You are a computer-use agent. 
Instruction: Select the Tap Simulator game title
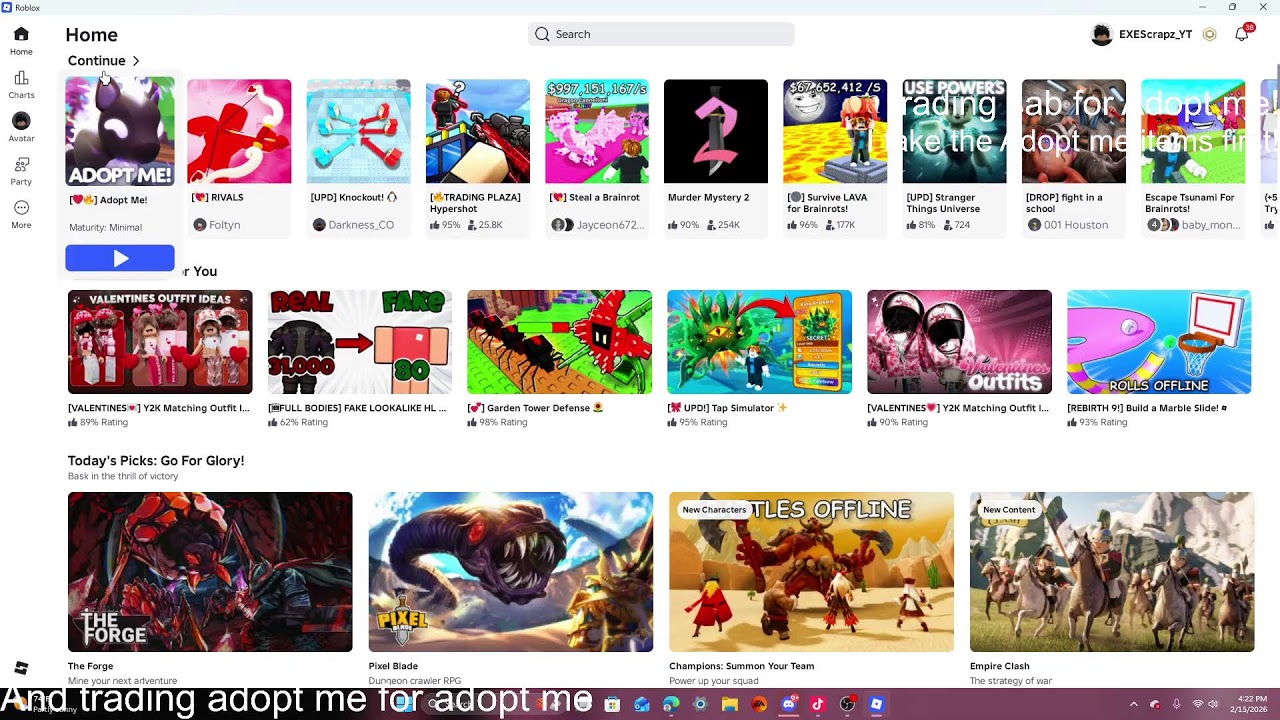point(727,408)
